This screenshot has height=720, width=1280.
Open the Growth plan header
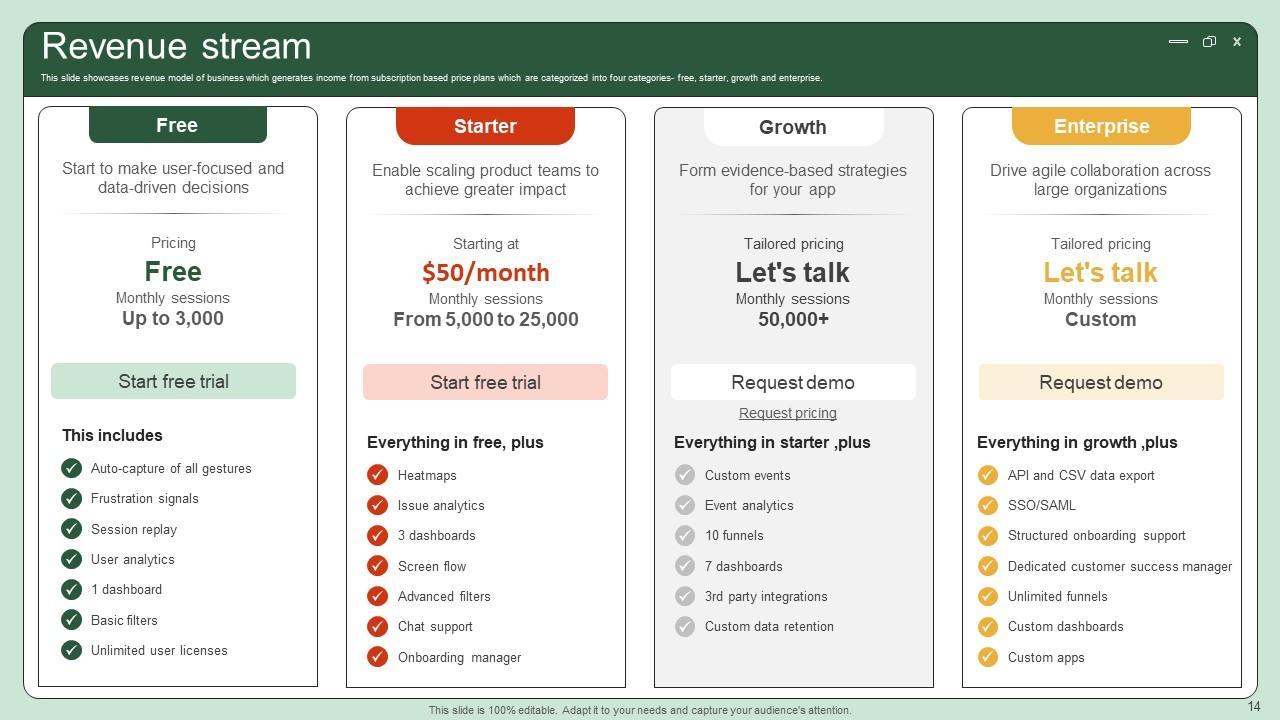793,127
